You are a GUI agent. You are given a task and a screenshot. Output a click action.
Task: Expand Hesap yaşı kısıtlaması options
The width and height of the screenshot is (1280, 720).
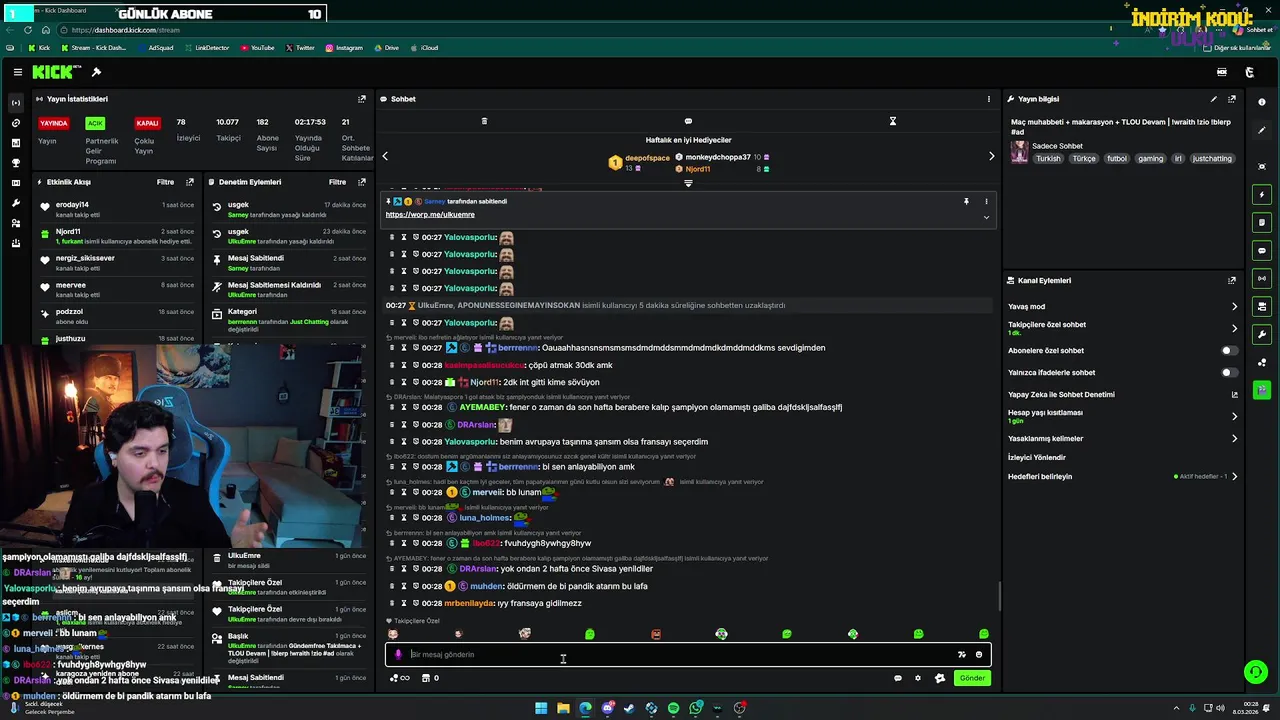coord(1234,416)
